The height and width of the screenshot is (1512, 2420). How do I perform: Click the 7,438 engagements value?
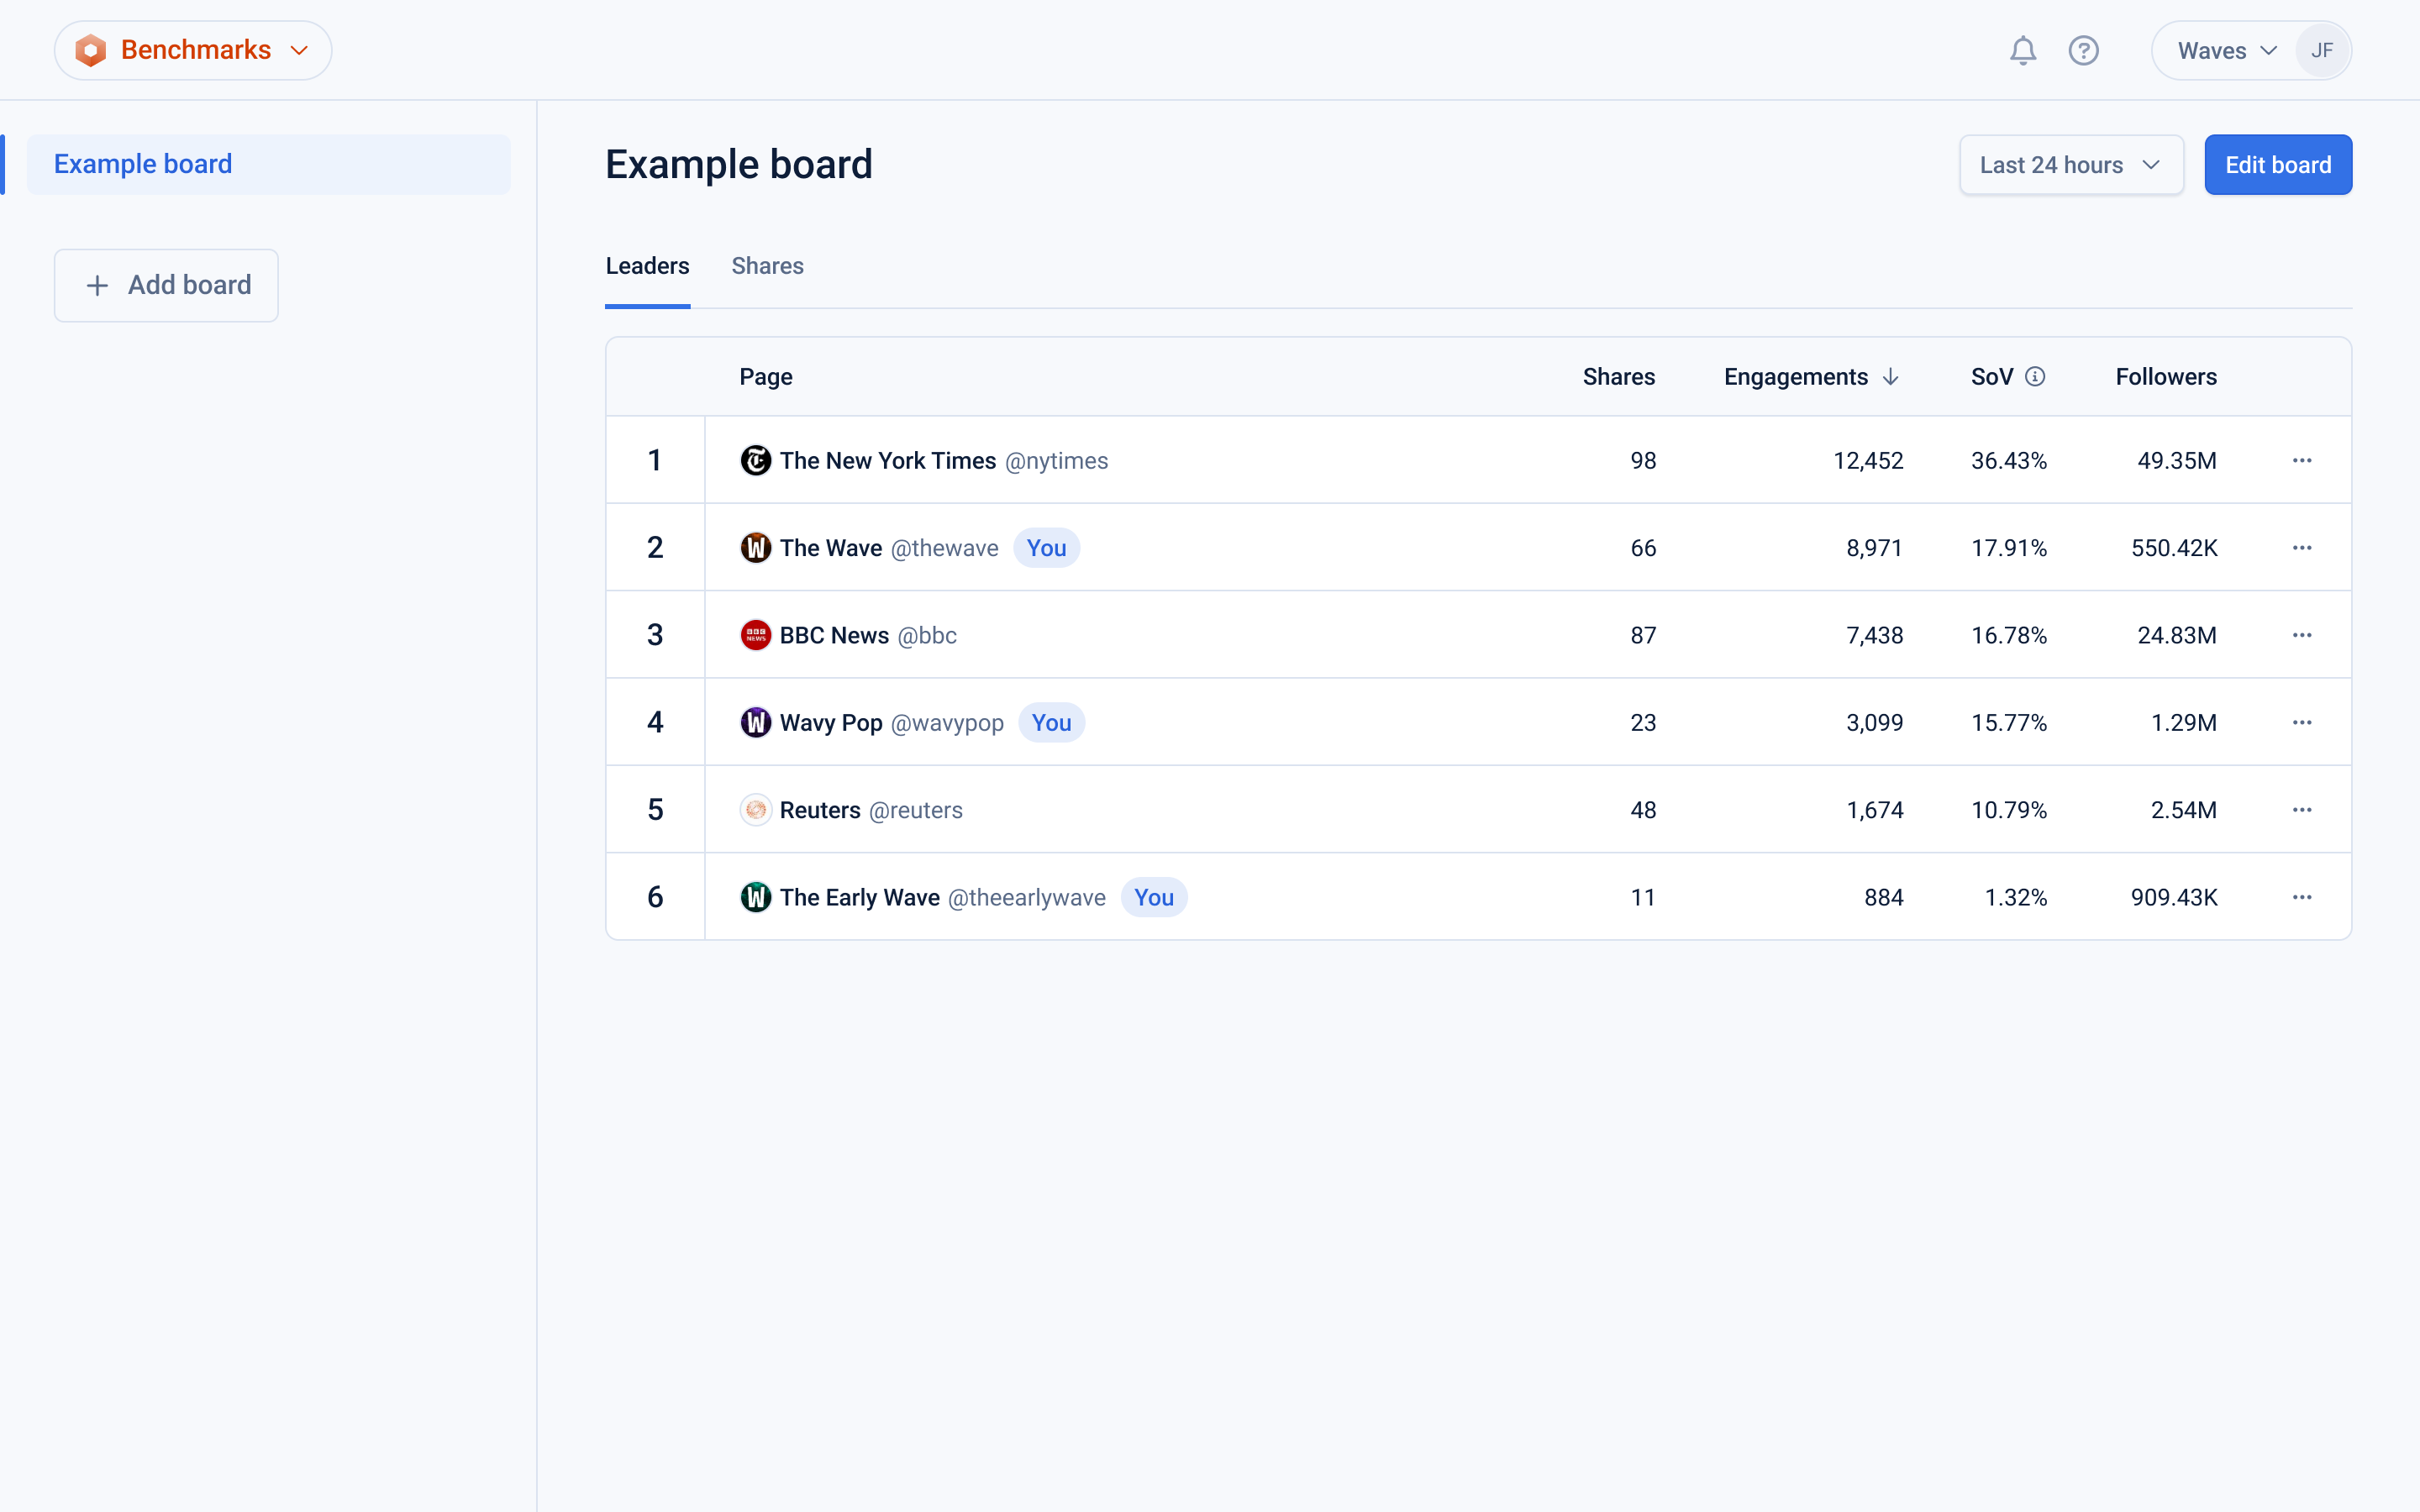(1875, 636)
